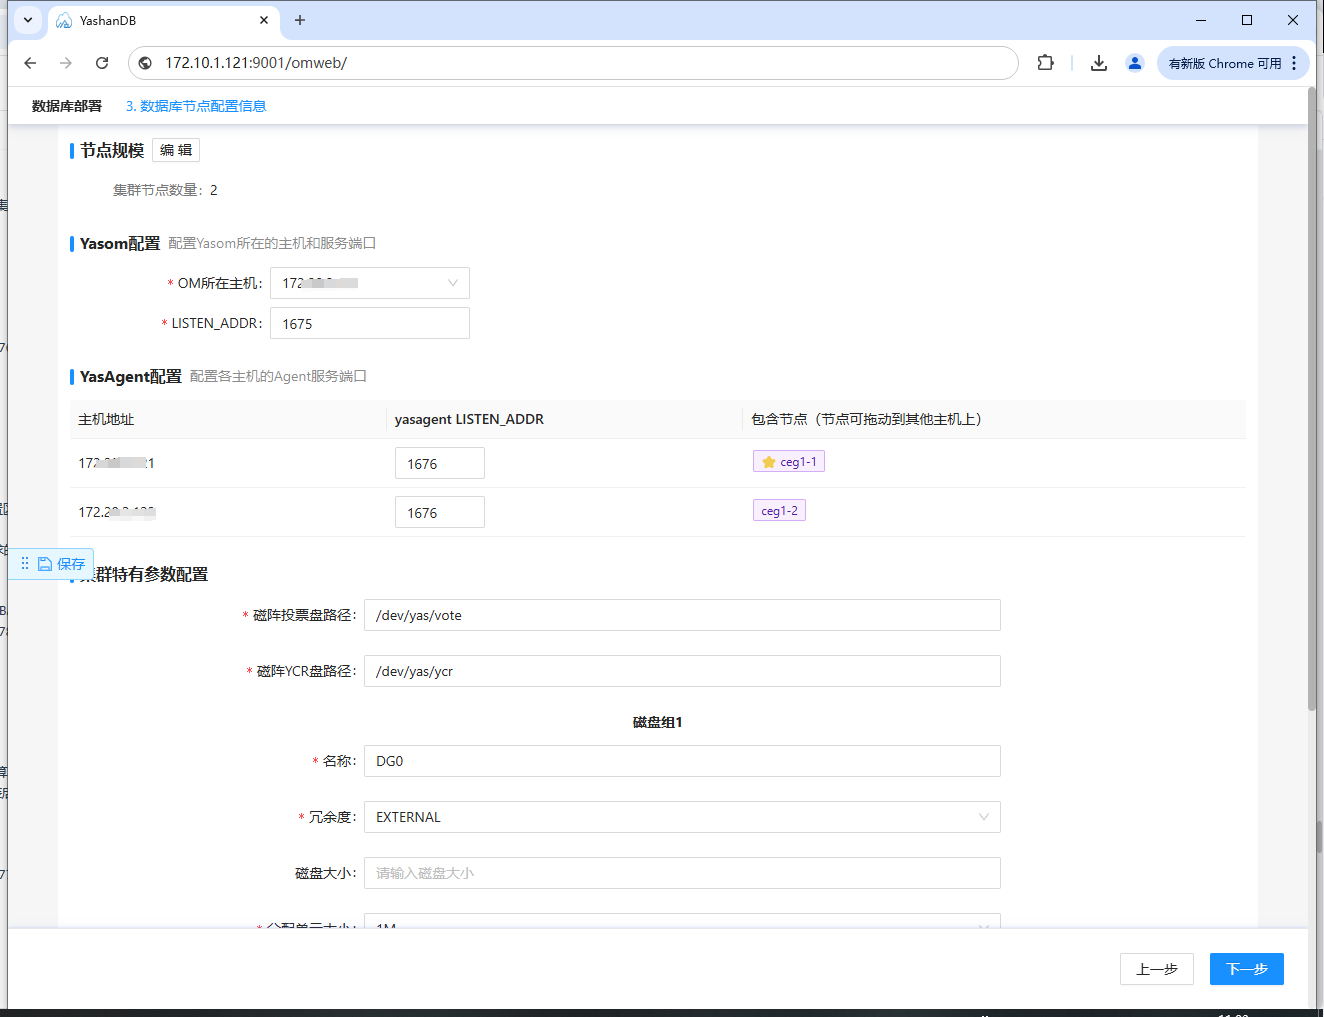Open a new browser tab
This screenshot has height=1017, width=1324.
300,20
